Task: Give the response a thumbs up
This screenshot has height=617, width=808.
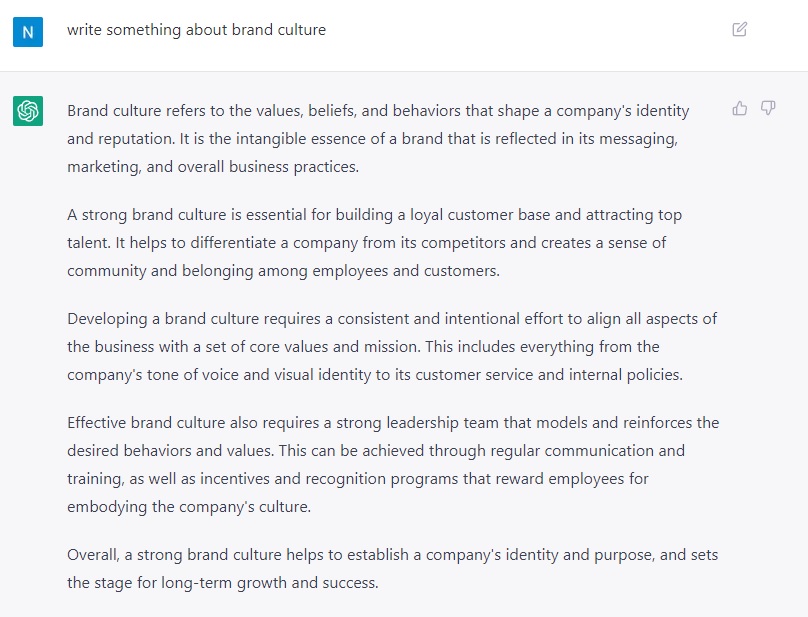Action: (x=739, y=108)
